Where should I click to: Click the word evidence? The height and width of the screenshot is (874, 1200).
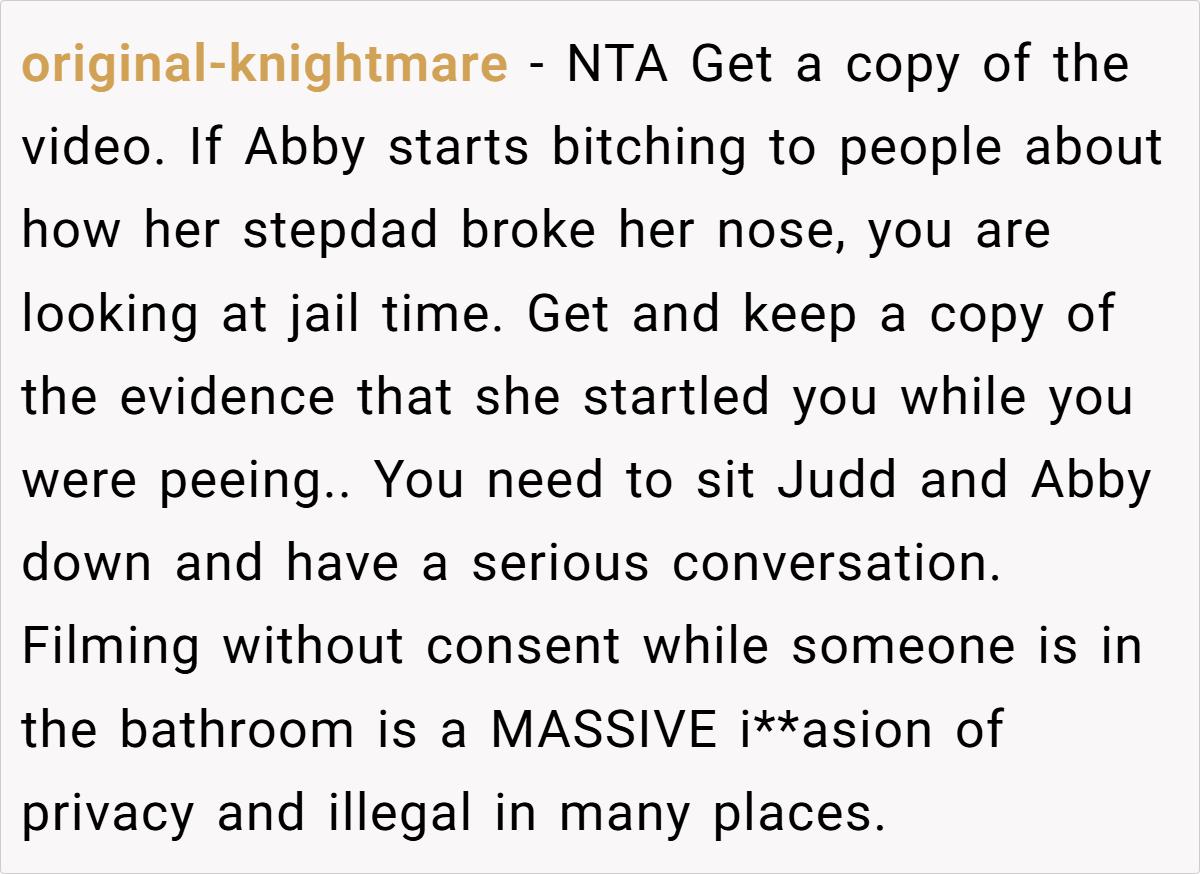coord(227,398)
